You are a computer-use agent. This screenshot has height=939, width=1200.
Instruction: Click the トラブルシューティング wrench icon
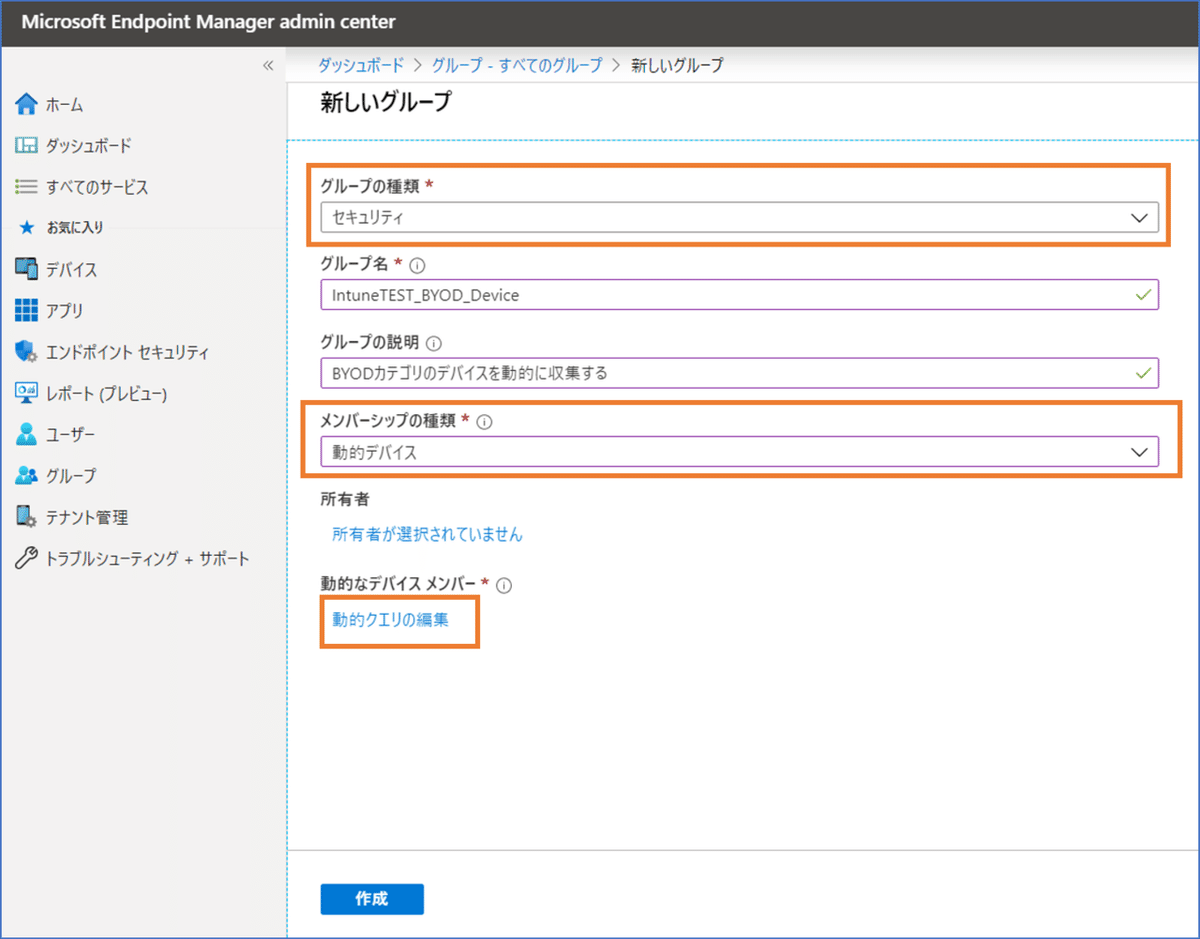[27, 559]
